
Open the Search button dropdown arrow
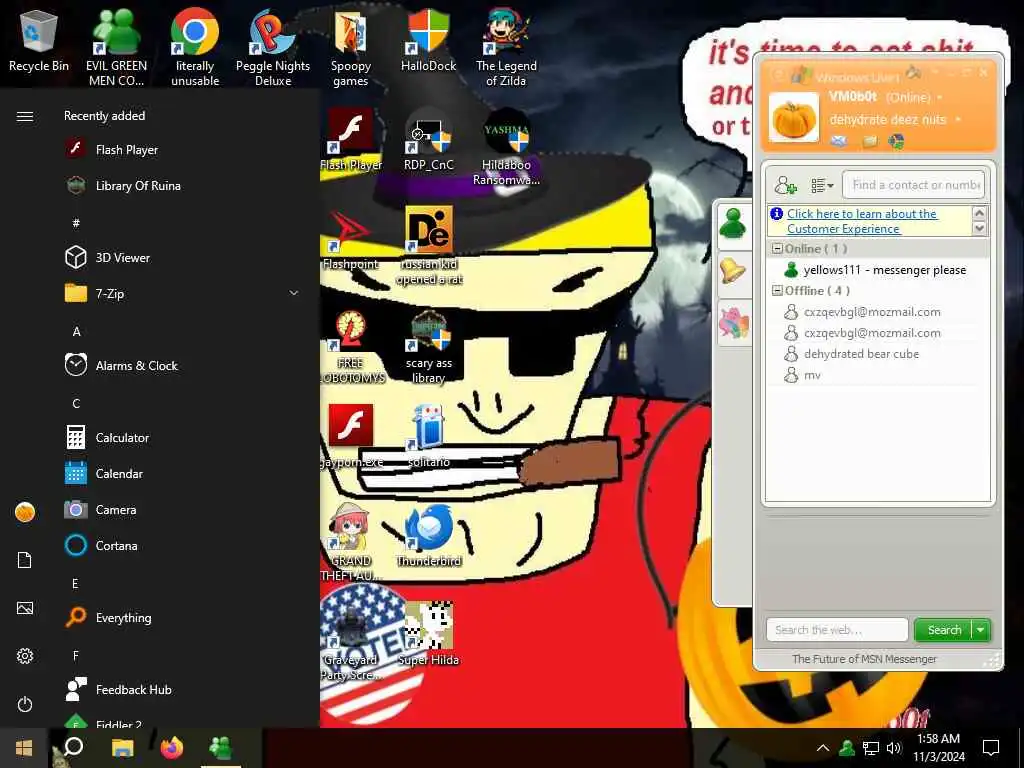click(981, 630)
